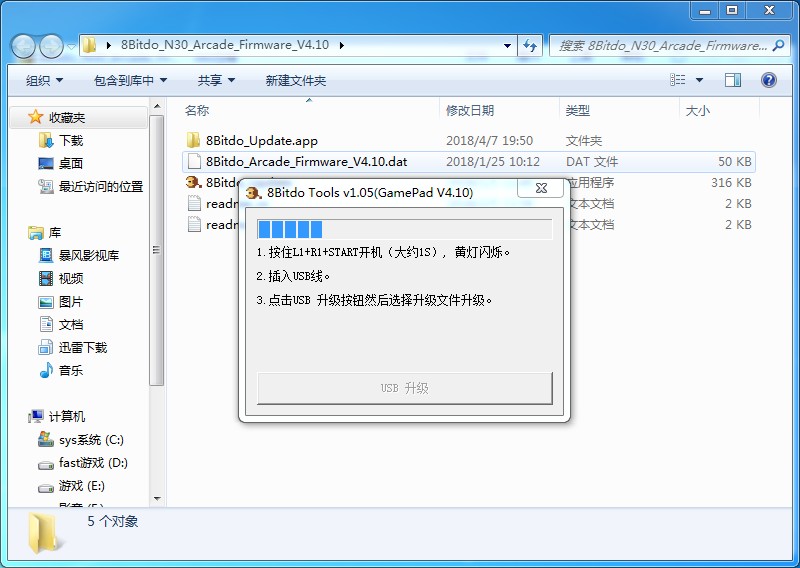Screen dimensions: 800x568
Task: Click the magnifier search icon
Action: coord(779,45)
